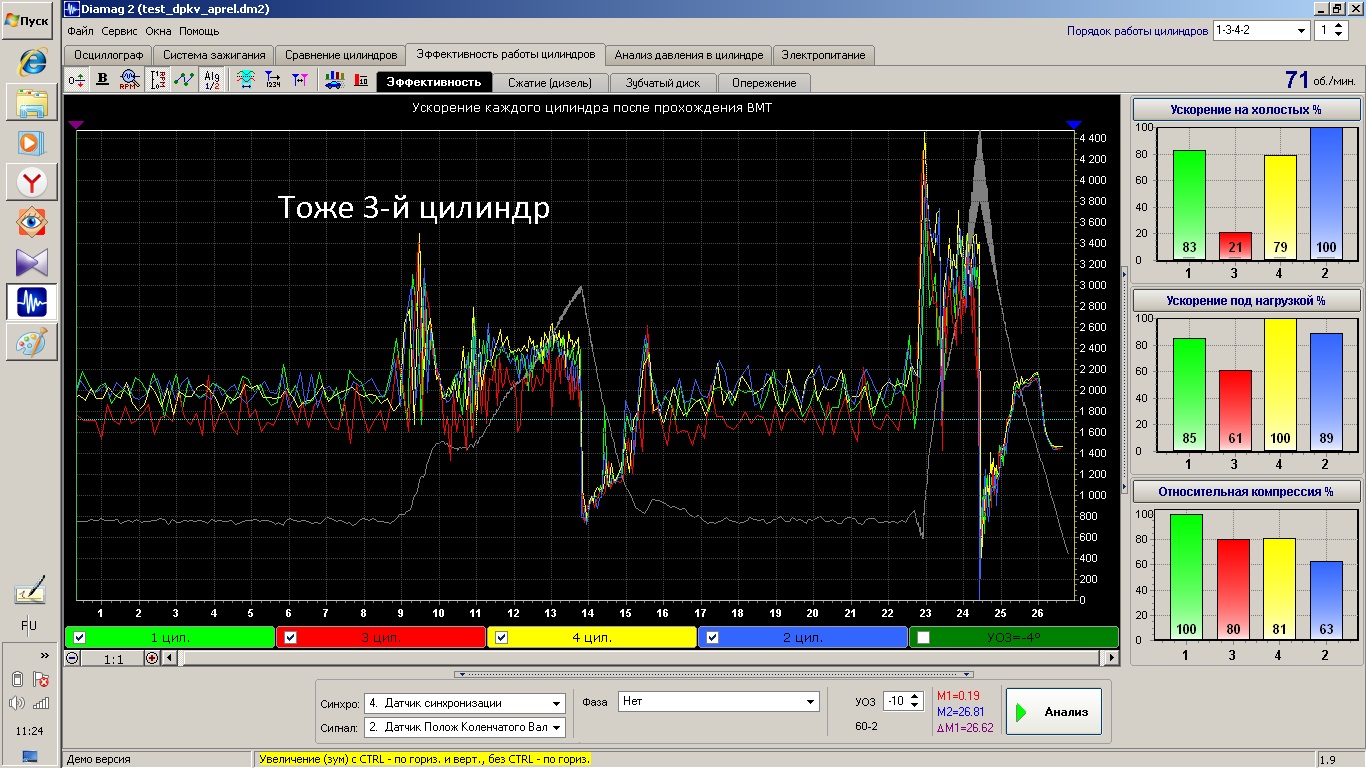Uncheck the 4 цил. trace checkbox
1366x768 pixels.
click(x=502, y=637)
